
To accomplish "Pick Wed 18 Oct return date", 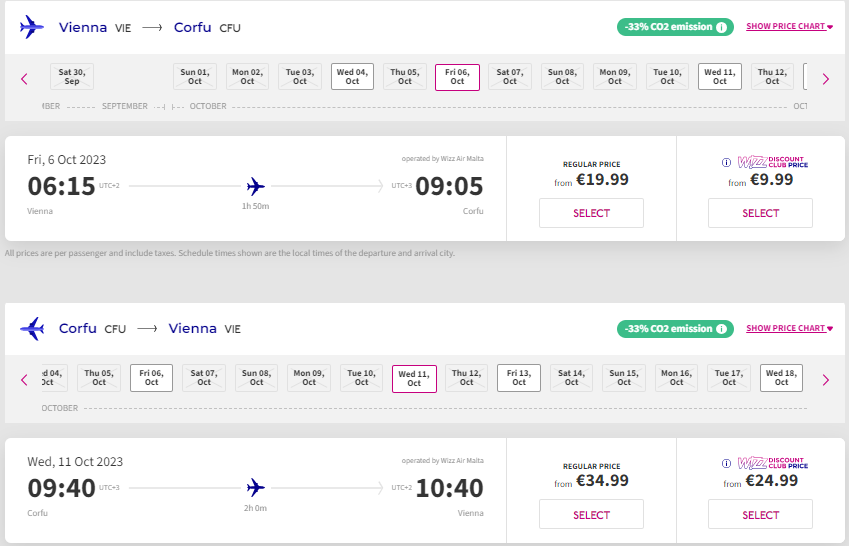I will point(781,378).
